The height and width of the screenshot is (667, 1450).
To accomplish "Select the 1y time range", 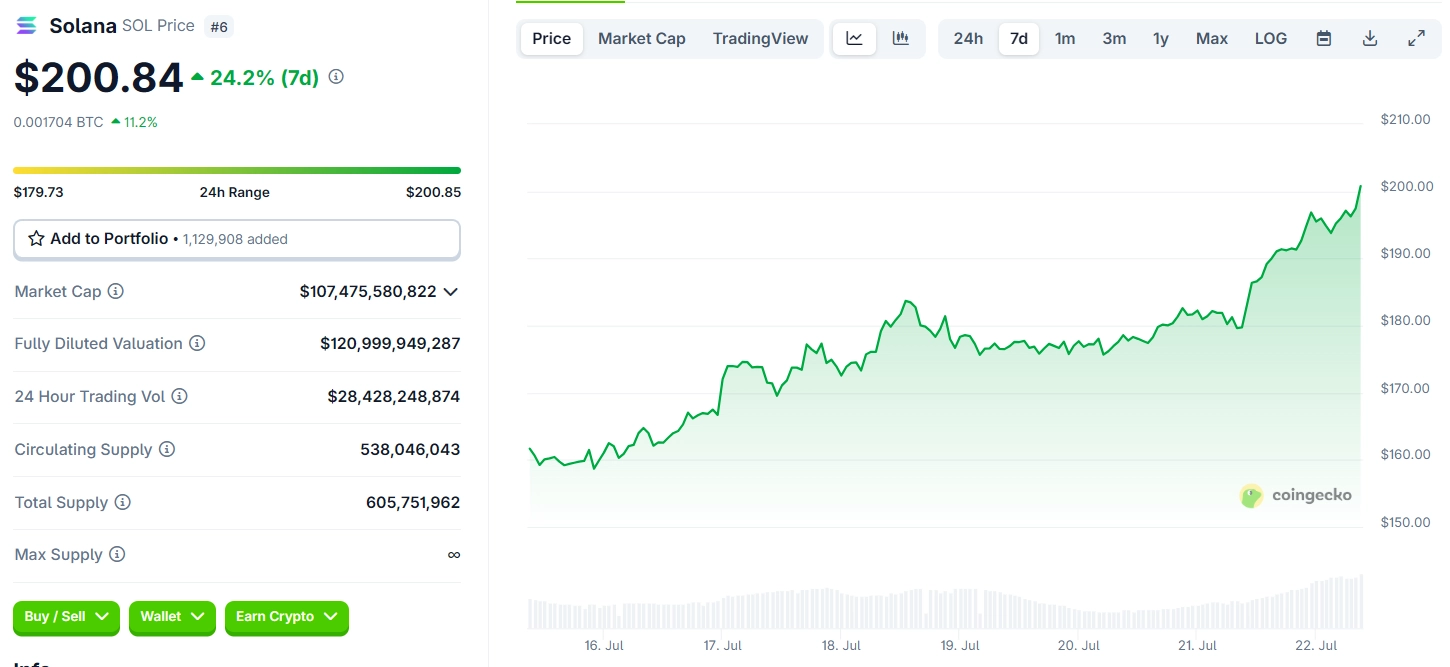I will coord(1161,38).
